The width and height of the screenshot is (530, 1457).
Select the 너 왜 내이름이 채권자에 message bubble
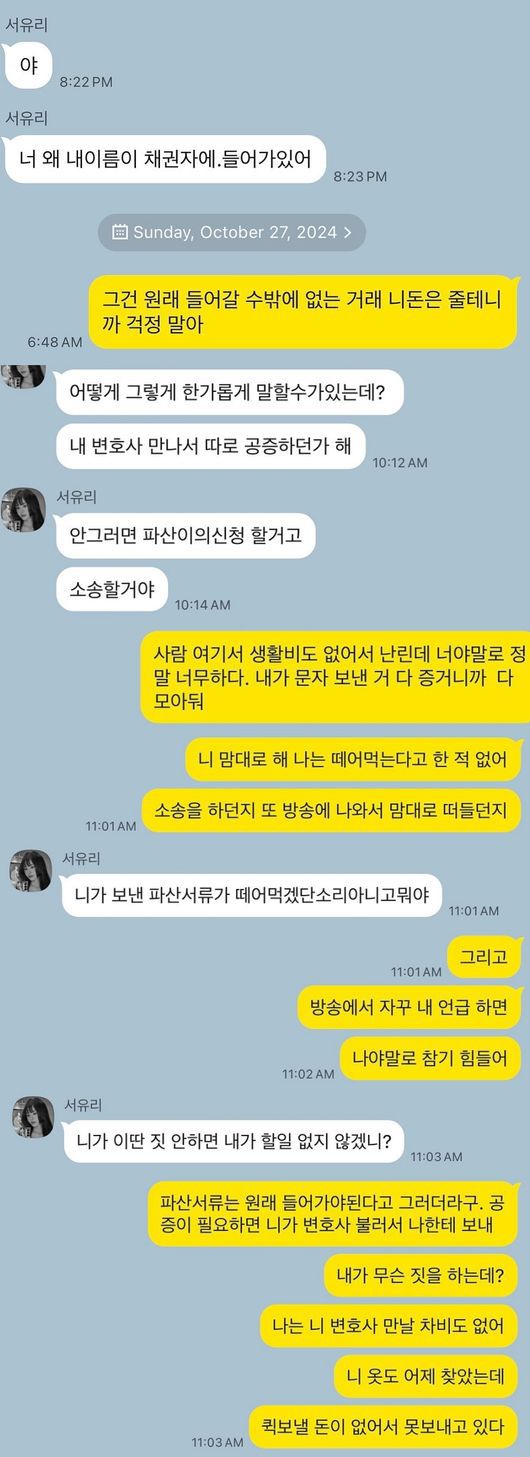166,158
